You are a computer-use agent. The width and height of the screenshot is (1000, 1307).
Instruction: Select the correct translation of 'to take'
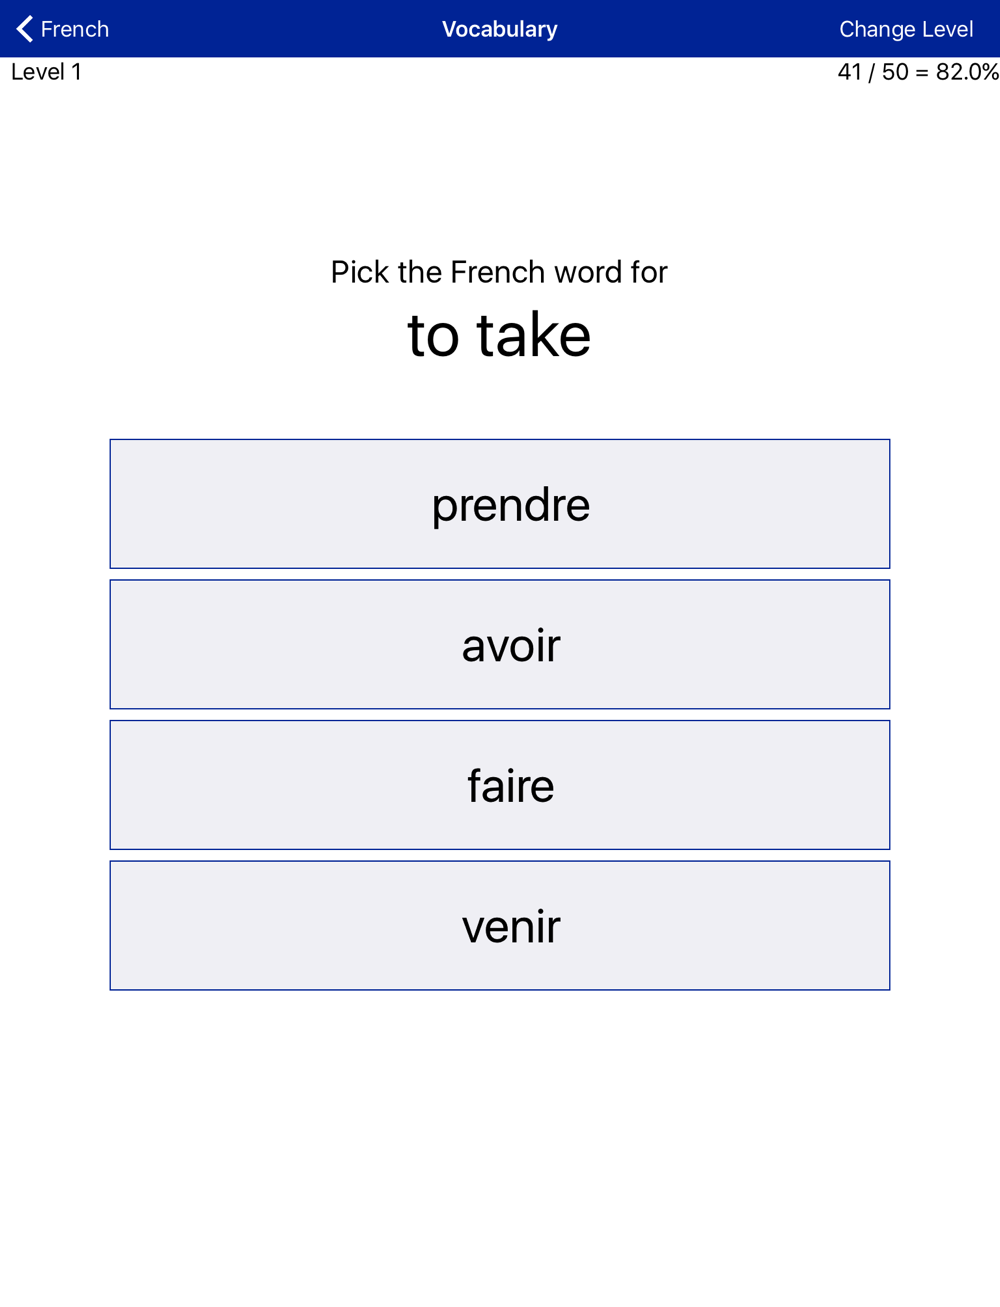[500, 504]
